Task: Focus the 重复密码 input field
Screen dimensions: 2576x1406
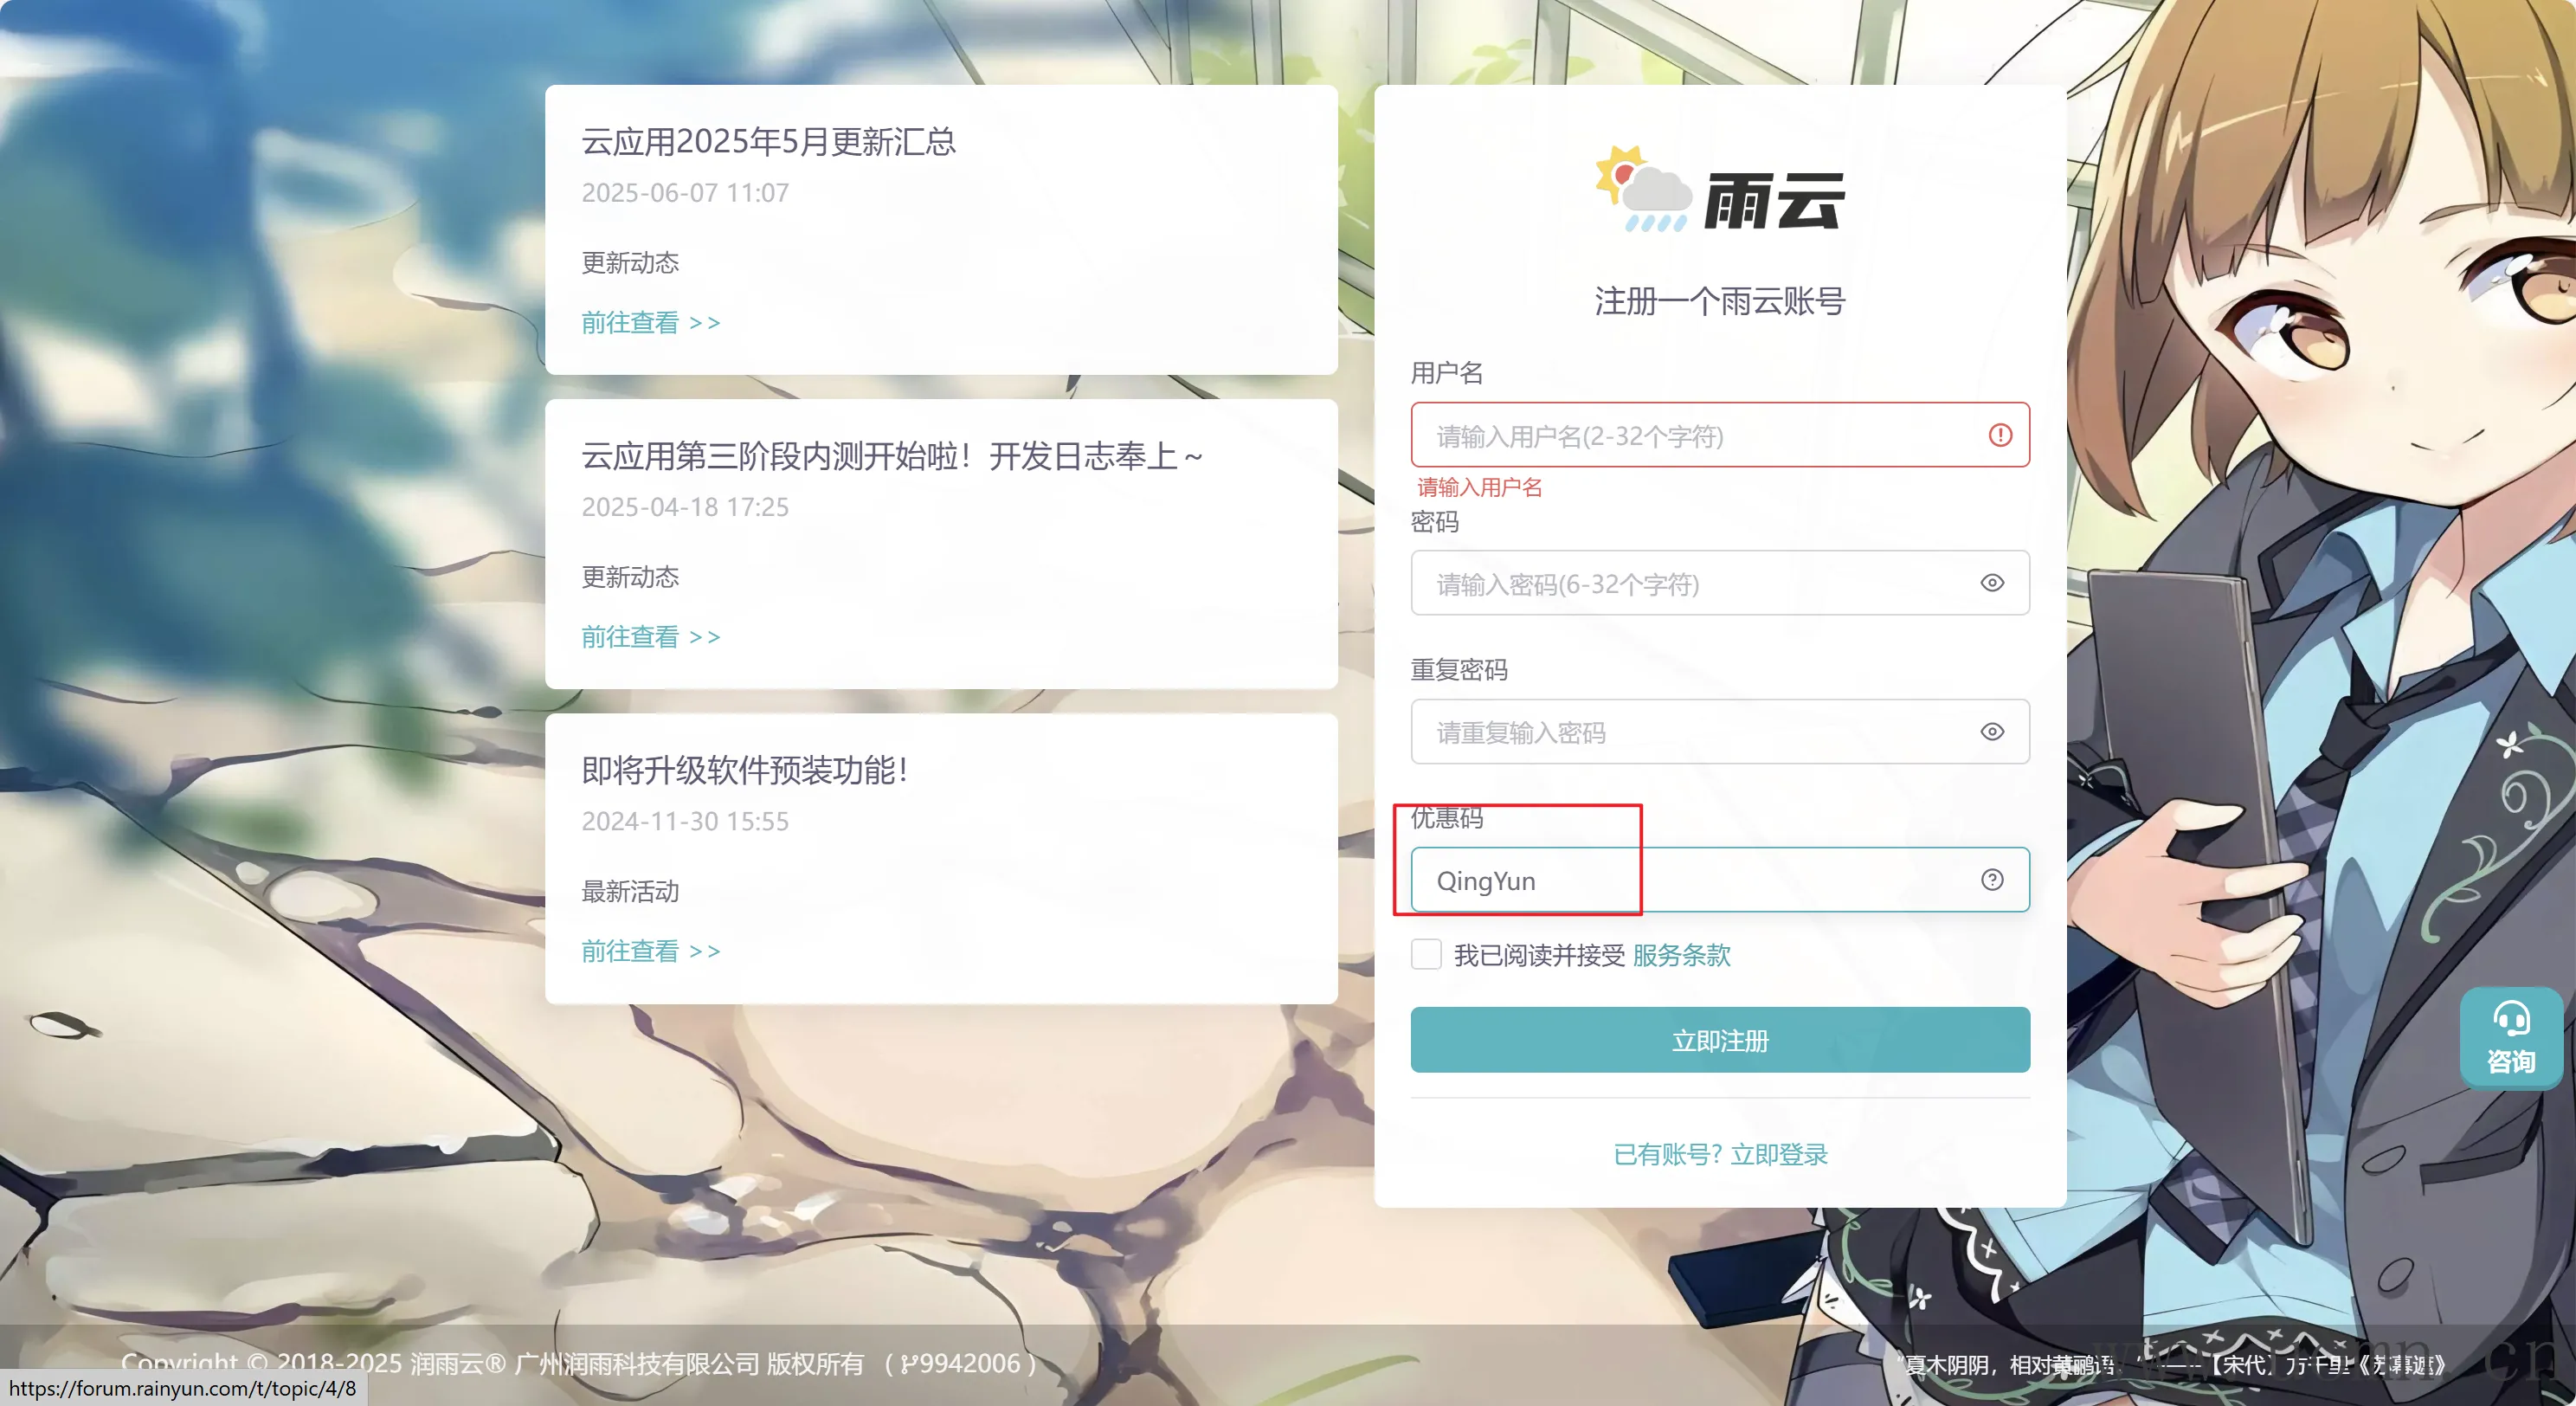Action: [x=1720, y=732]
